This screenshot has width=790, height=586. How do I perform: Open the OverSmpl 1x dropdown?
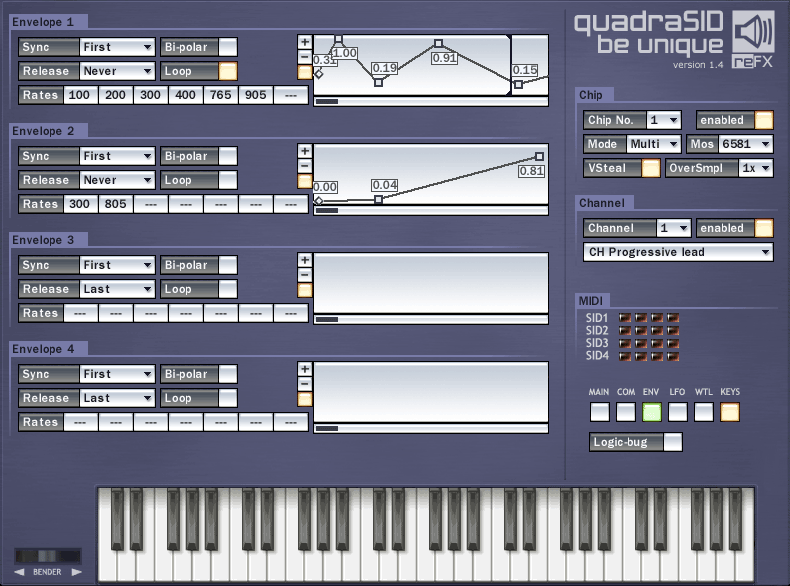click(756, 168)
